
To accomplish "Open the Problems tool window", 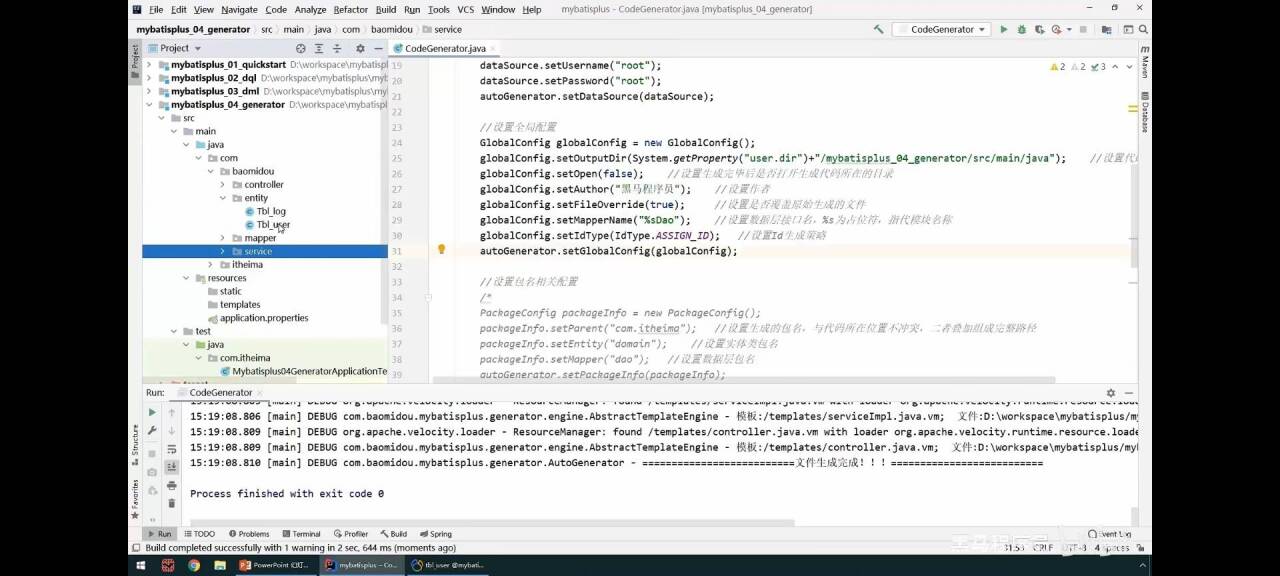I will coord(249,534).
